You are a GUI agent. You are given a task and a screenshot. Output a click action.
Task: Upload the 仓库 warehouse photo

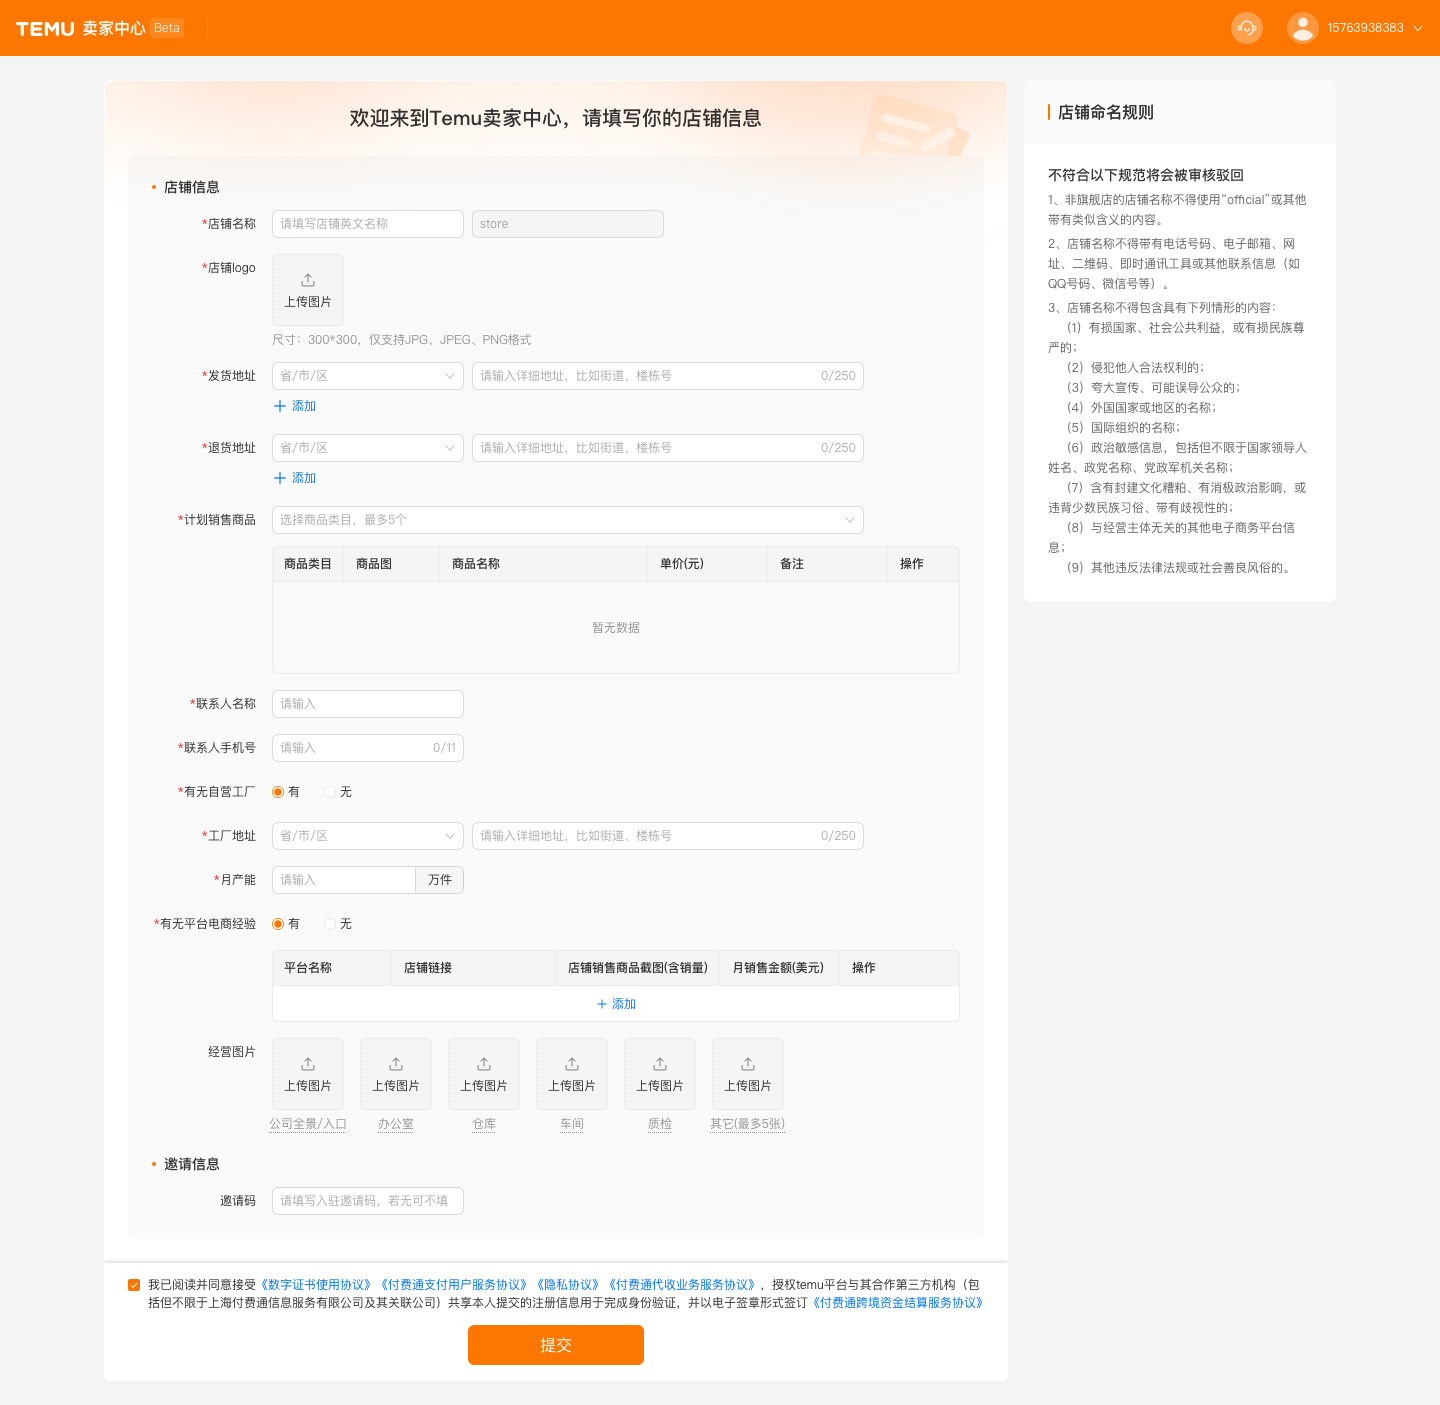click(483, 1074)
